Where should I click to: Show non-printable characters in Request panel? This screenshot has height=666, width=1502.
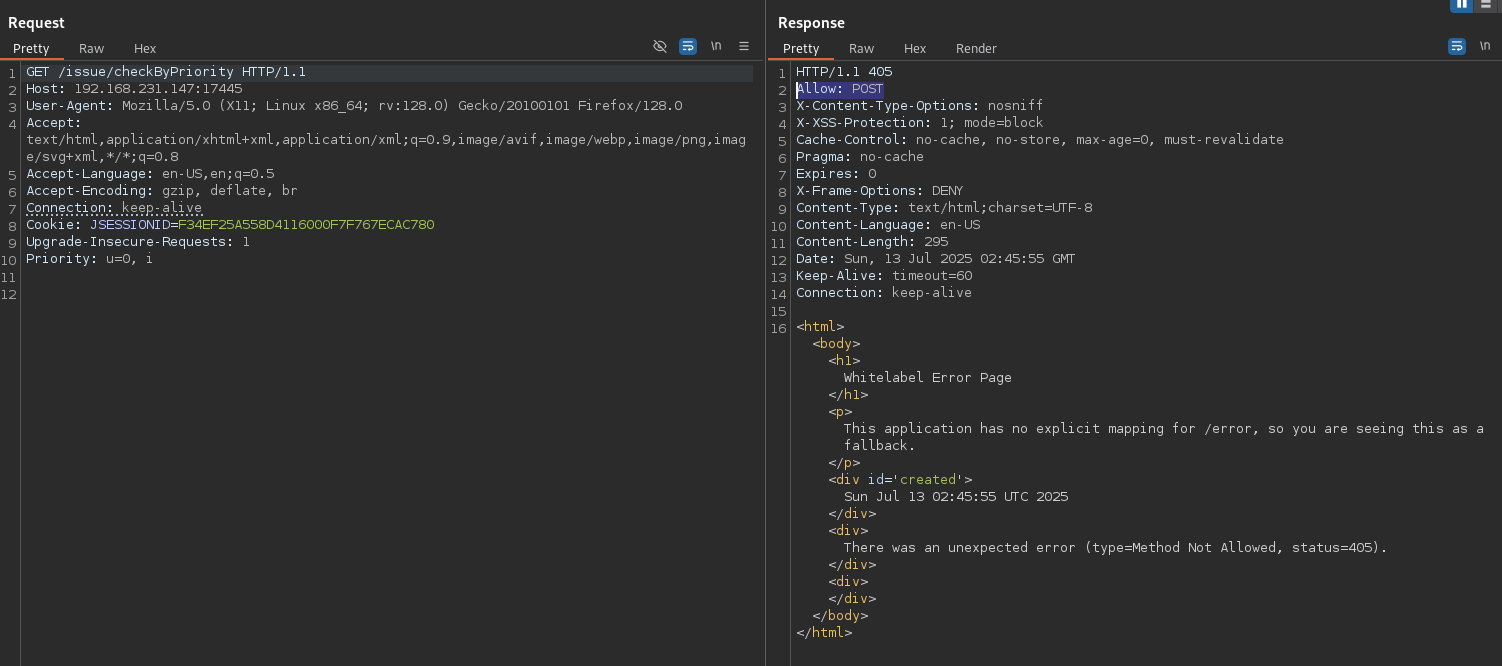point(716,47)
